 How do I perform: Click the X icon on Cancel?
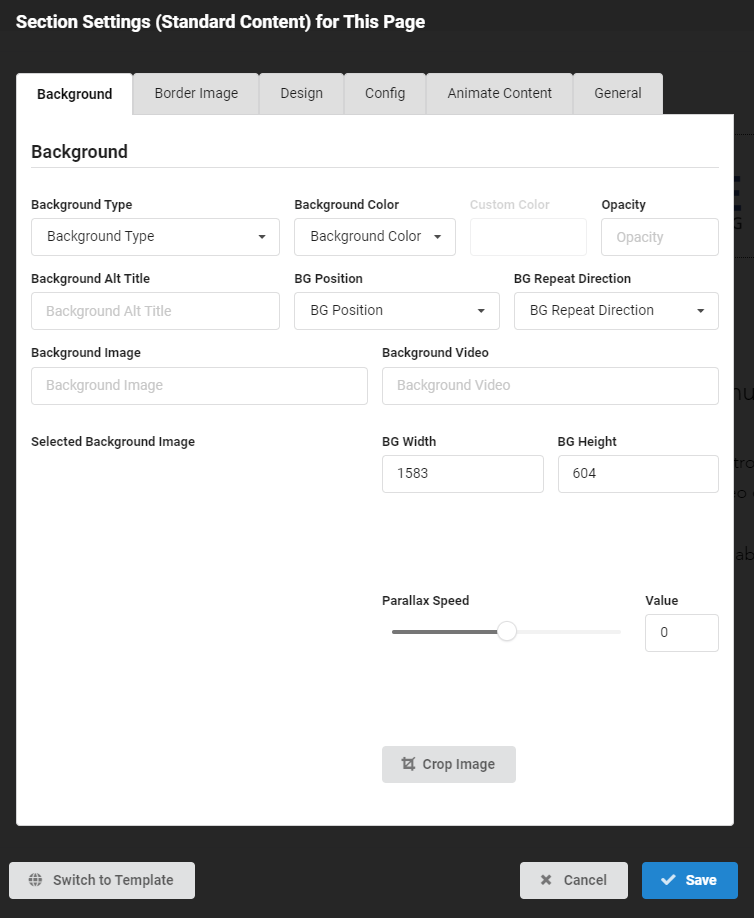pyautogui.click(x=546, y=880)
